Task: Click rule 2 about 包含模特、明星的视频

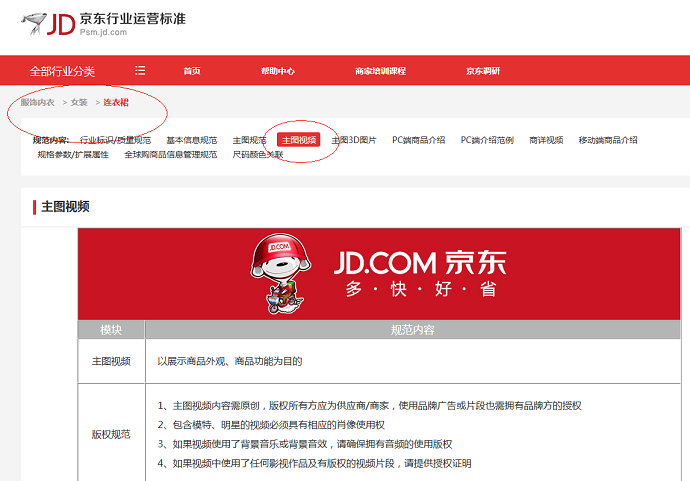Action: point(271,425)
